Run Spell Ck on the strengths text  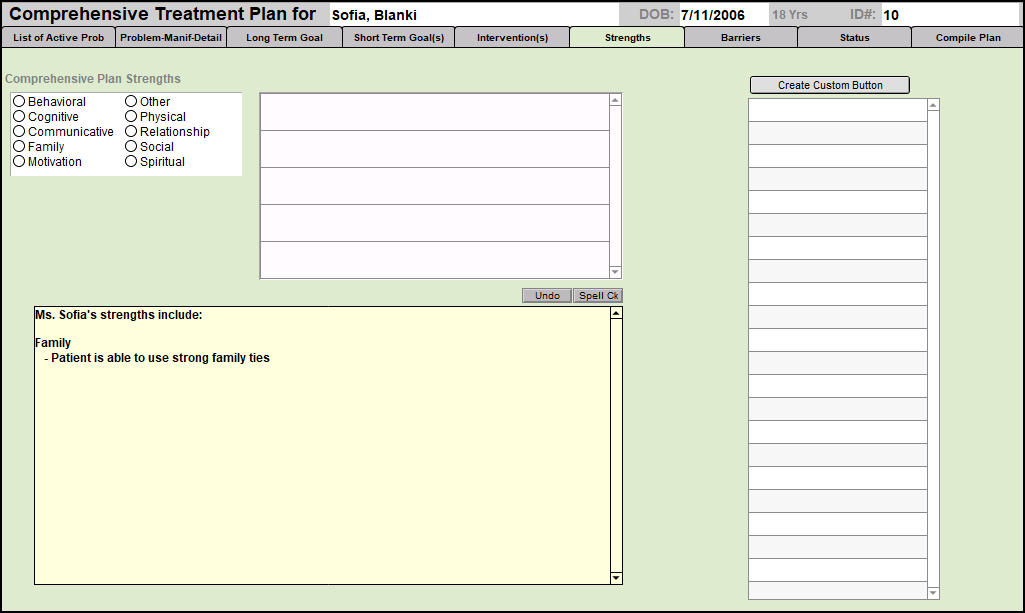(x=598, y=296)
